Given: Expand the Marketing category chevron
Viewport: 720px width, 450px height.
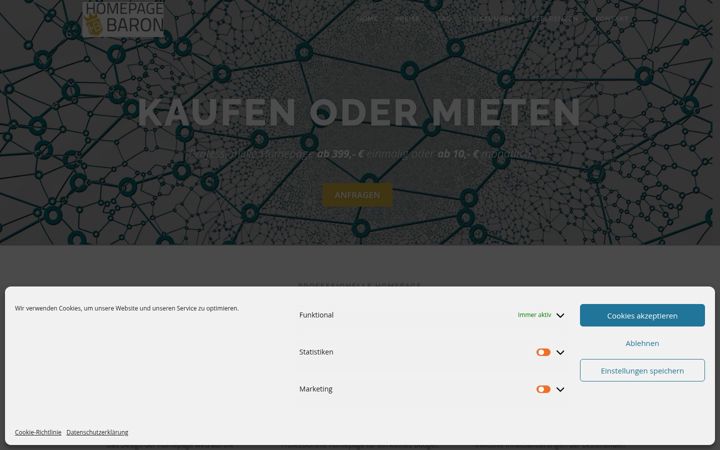Looking at the screenshot, I should click(560, 389).
